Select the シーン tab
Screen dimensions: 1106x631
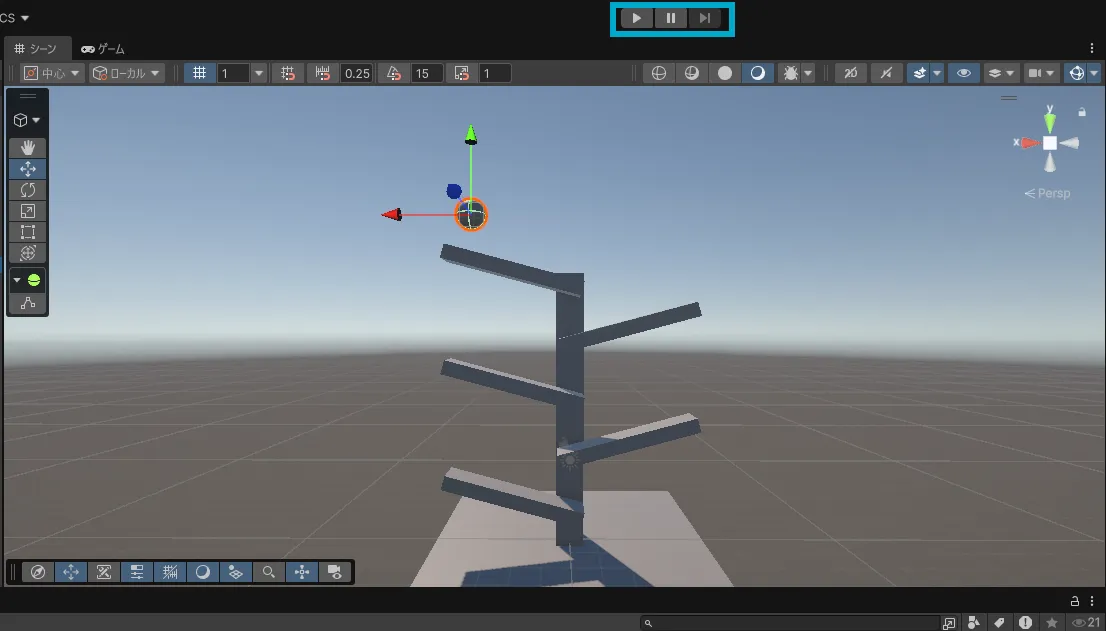click(38, 48)
